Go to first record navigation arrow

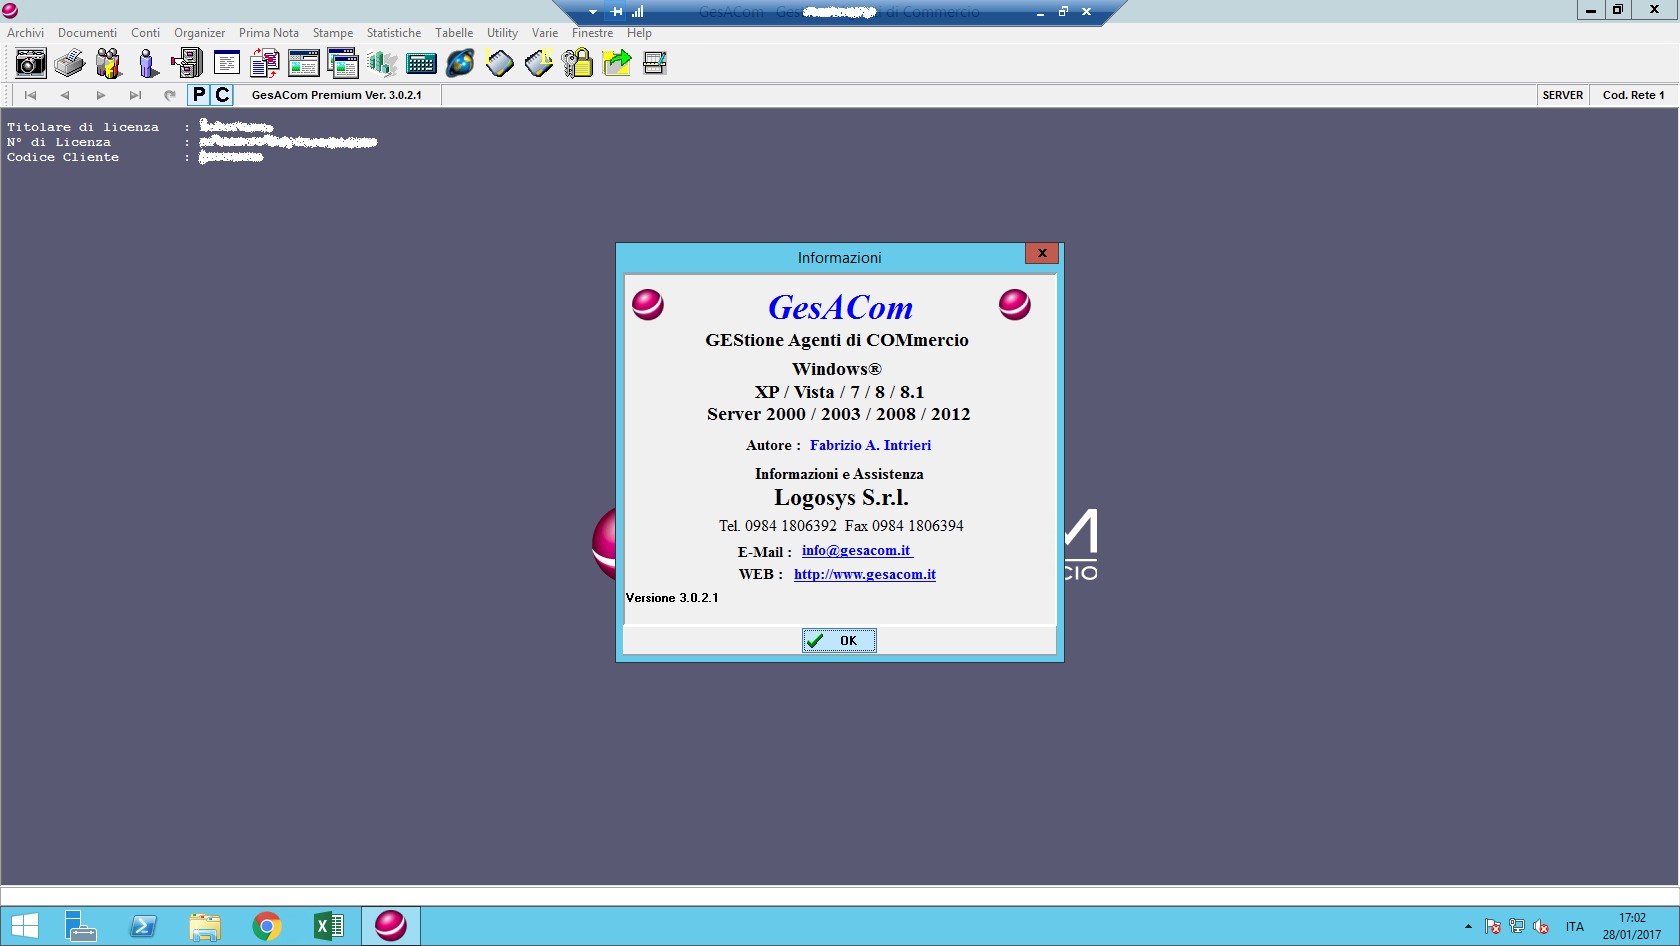click(30, 95)
